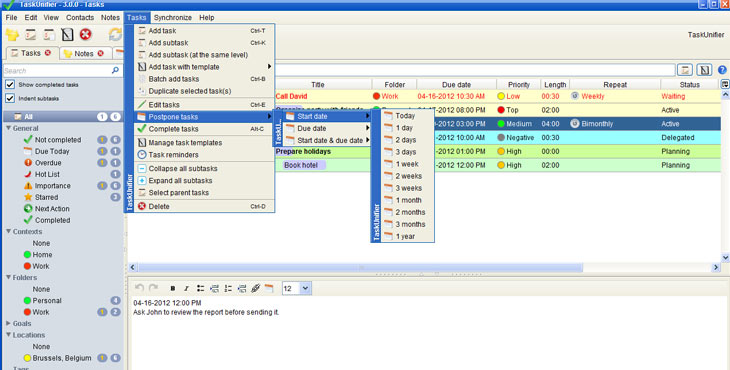730x370 pixels.
Task: Select Brussels, Belgium location
Action: 61,358
